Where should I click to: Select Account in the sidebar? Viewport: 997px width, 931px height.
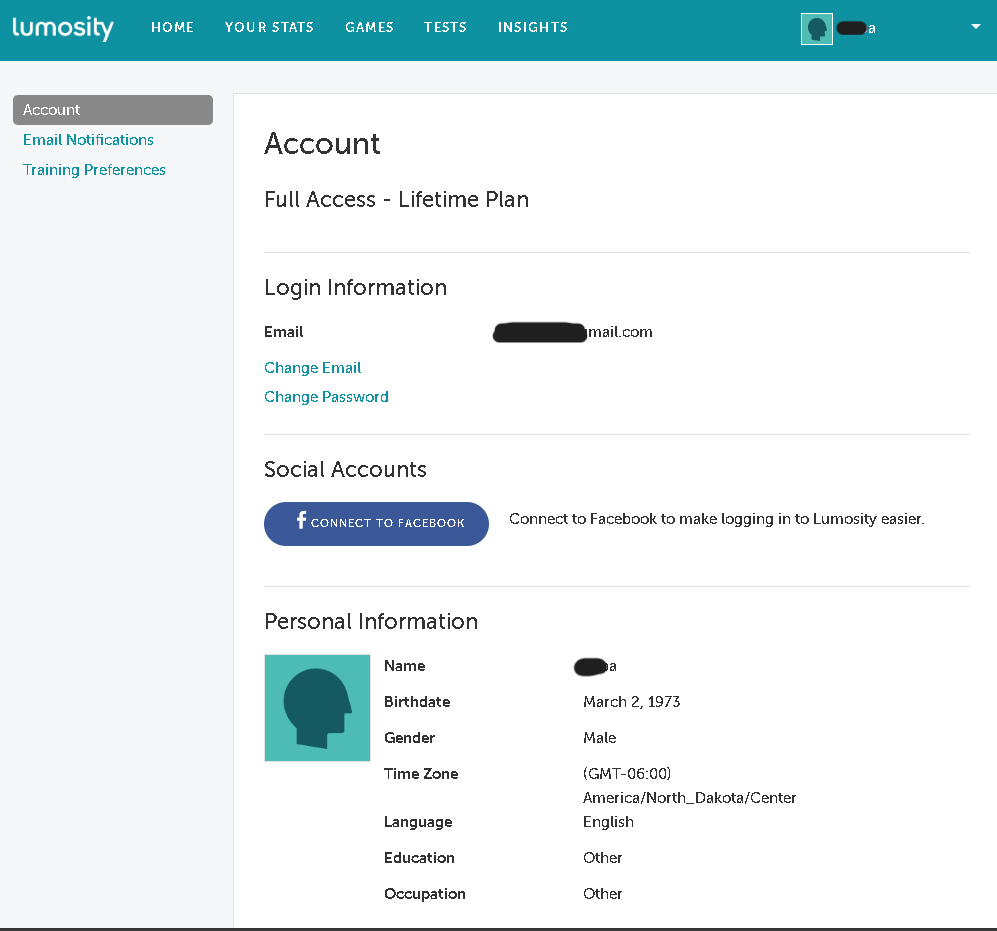click(x=113, y=110)
